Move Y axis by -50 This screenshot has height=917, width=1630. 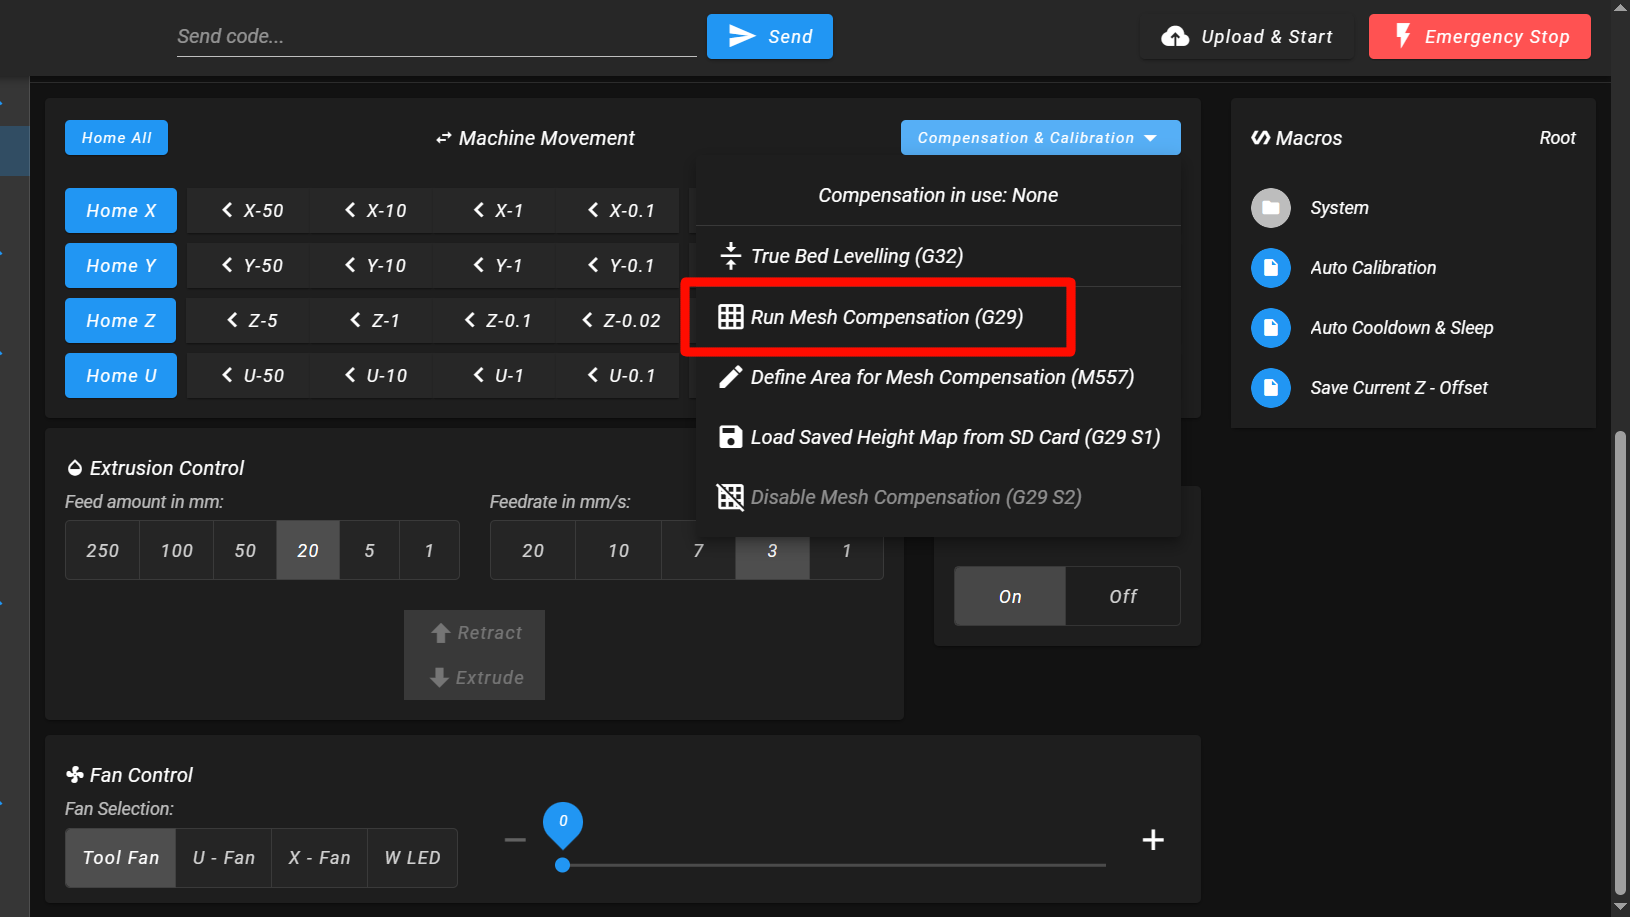click(252, 266)
